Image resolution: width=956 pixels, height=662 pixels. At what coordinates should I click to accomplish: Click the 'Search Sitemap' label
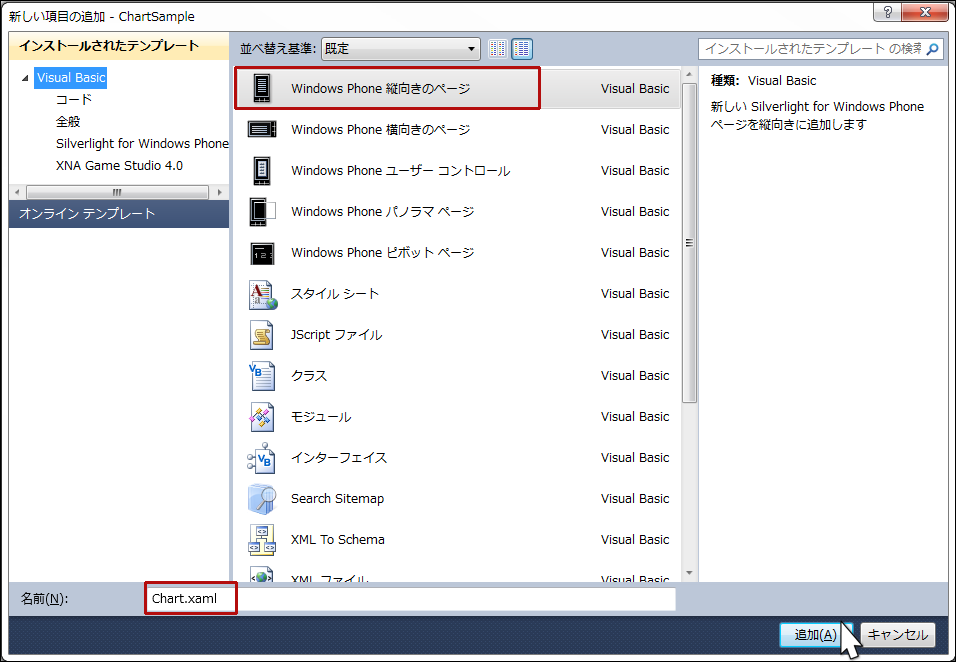point(337,499)
